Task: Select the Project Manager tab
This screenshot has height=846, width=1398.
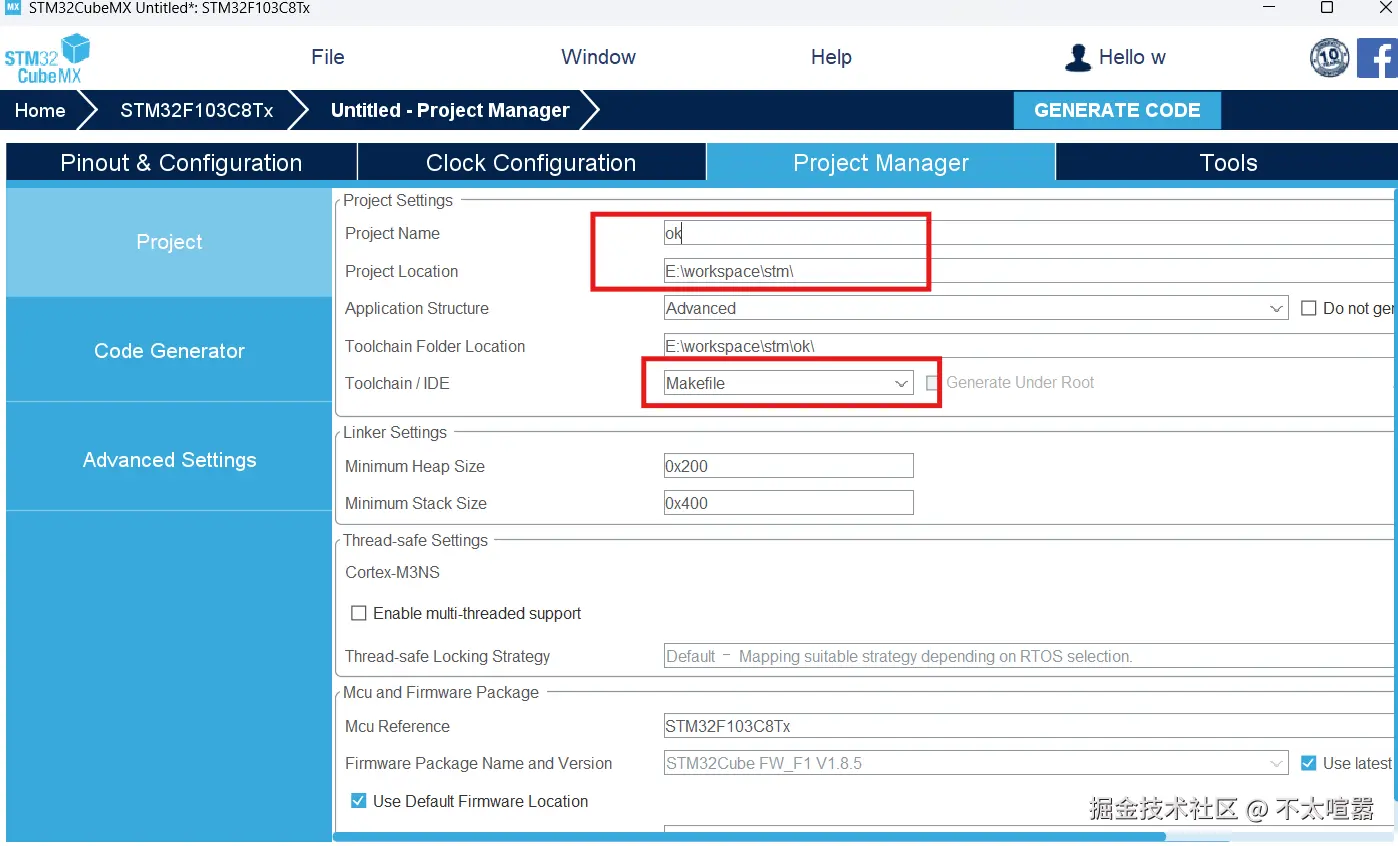Action: (x=881, y=163)
